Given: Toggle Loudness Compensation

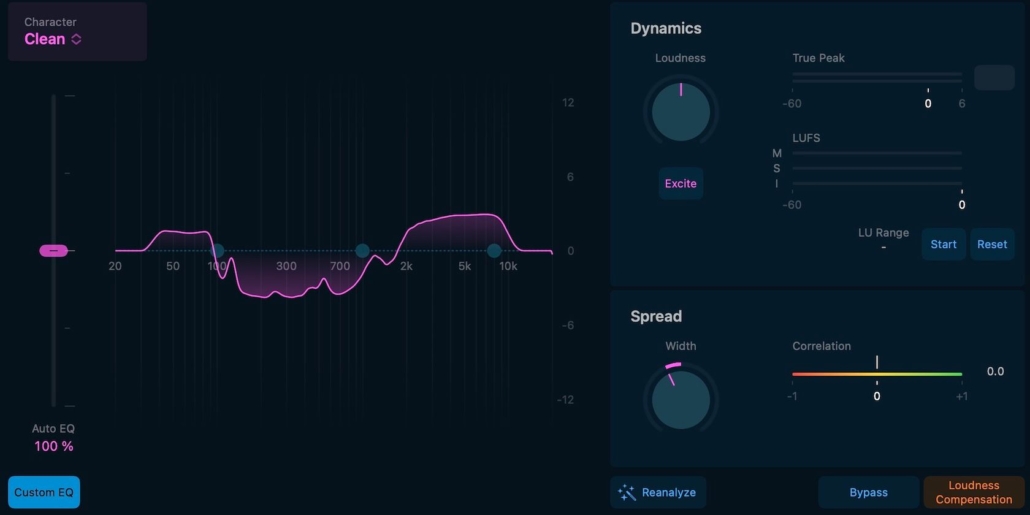Looking at the screenshot, I should (973, 492).
